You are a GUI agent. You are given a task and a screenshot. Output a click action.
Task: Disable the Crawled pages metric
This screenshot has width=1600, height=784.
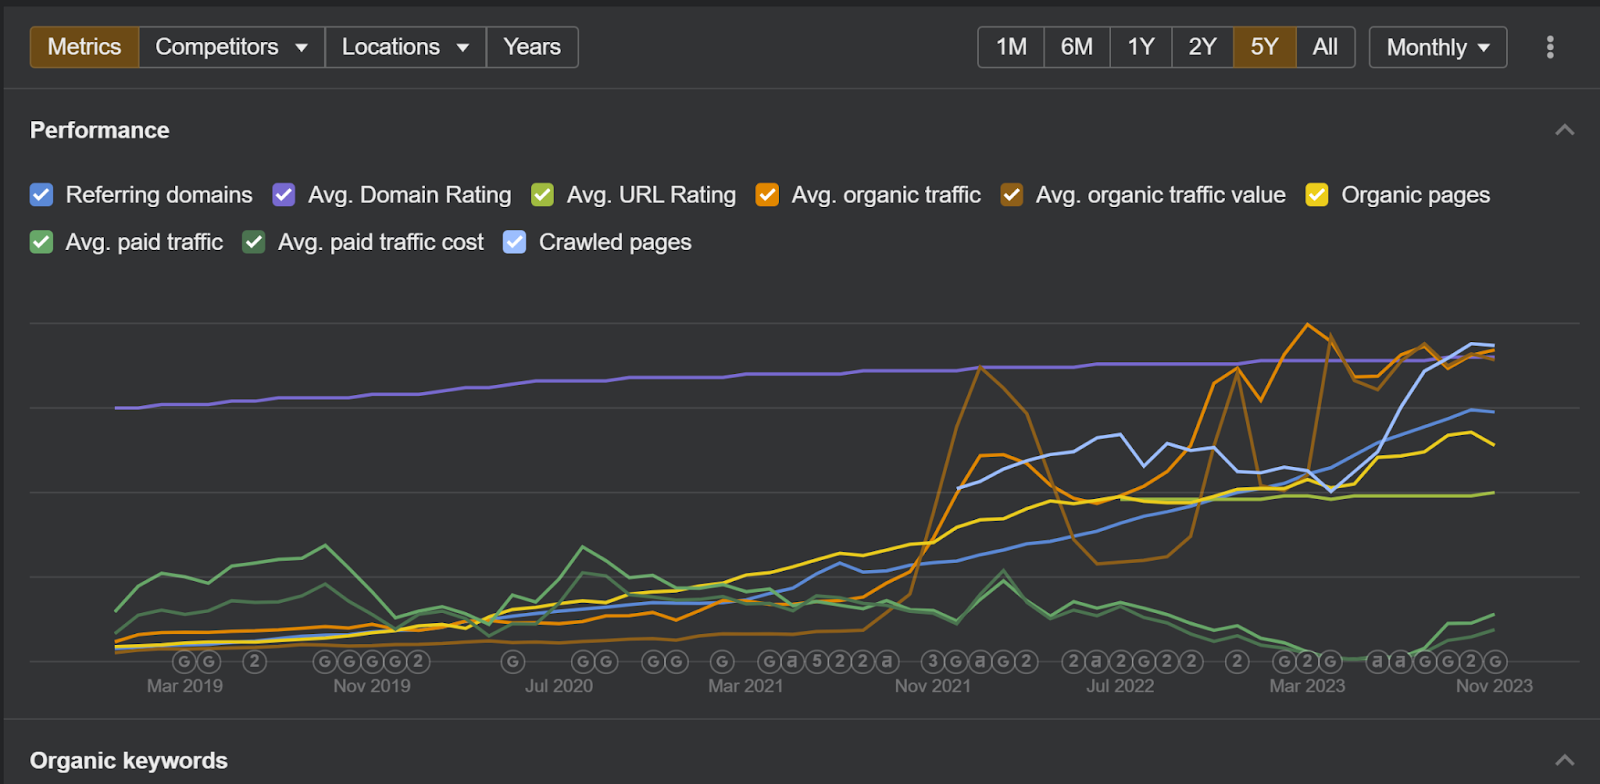tap(514, 242)
